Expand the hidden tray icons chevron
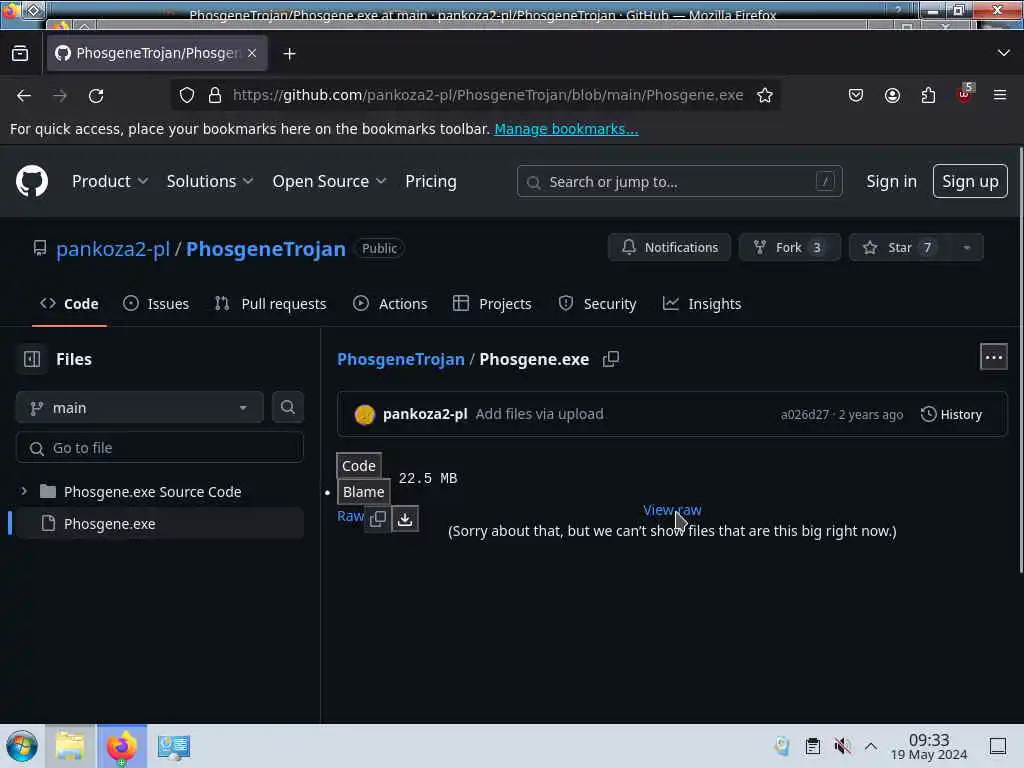This screenshot has width=1024, height=768. pos(871,746)
